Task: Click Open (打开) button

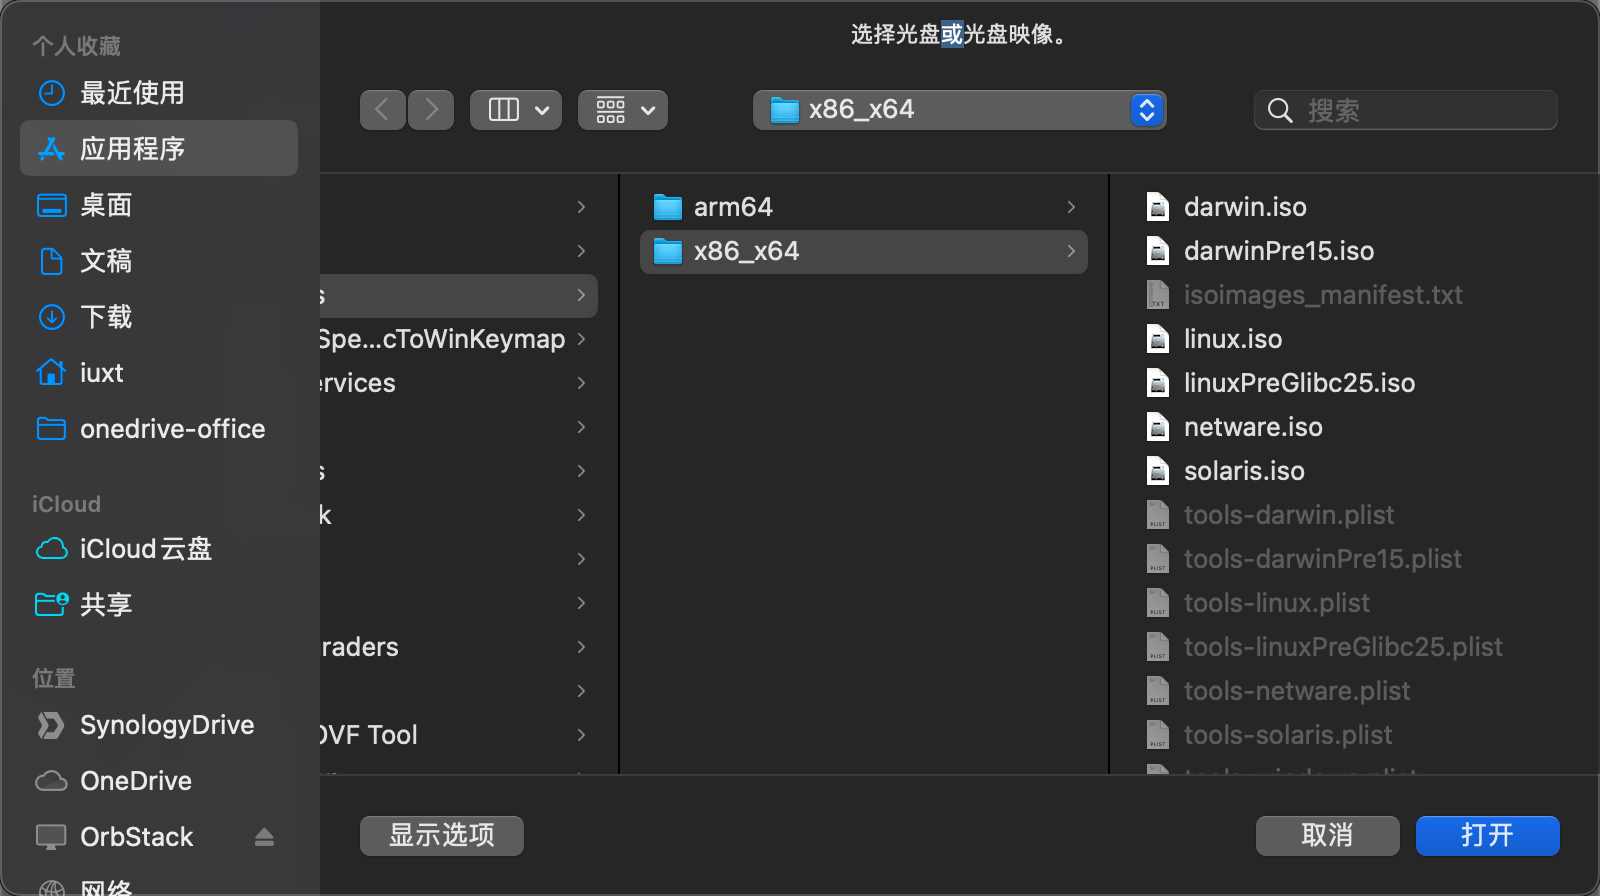Action: tap(1488, 836)
